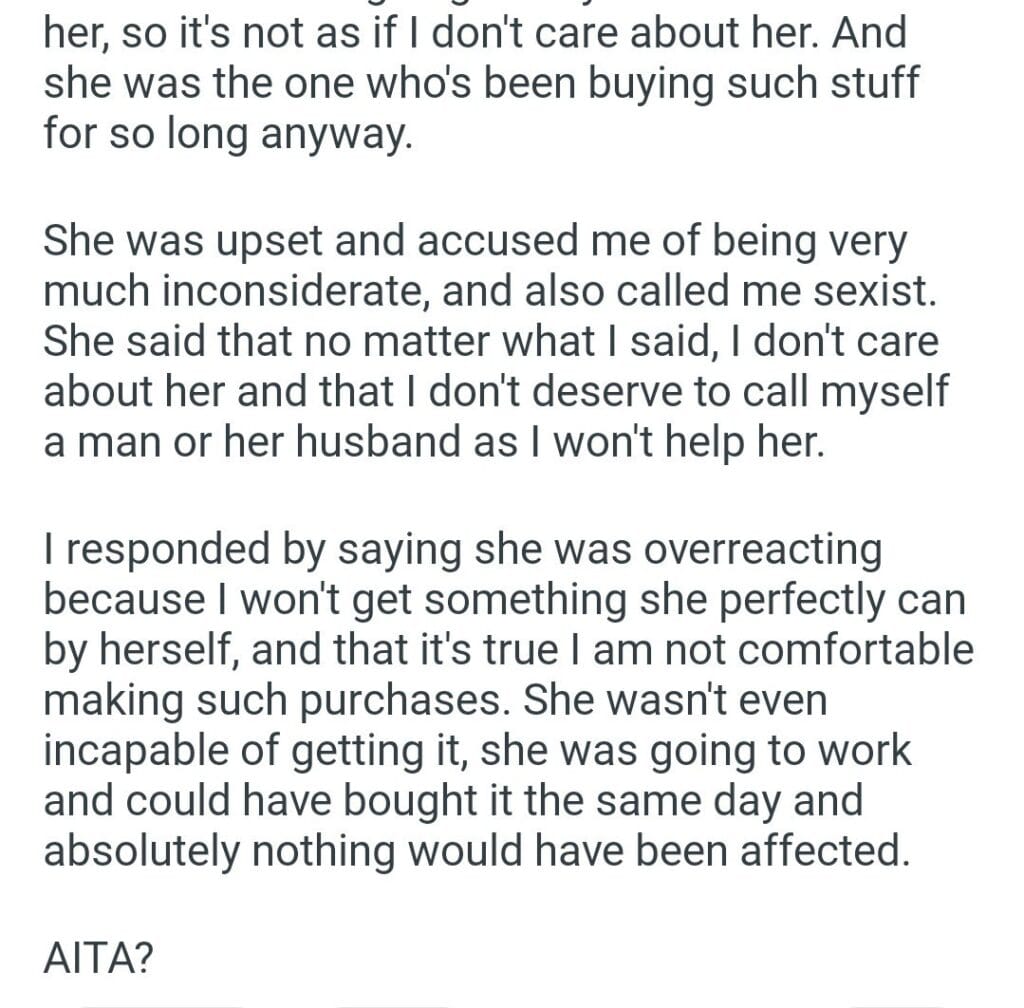The image size is (1024, 1008).
Task: Click the line "for so long anyway."
Action: (228, 132)
